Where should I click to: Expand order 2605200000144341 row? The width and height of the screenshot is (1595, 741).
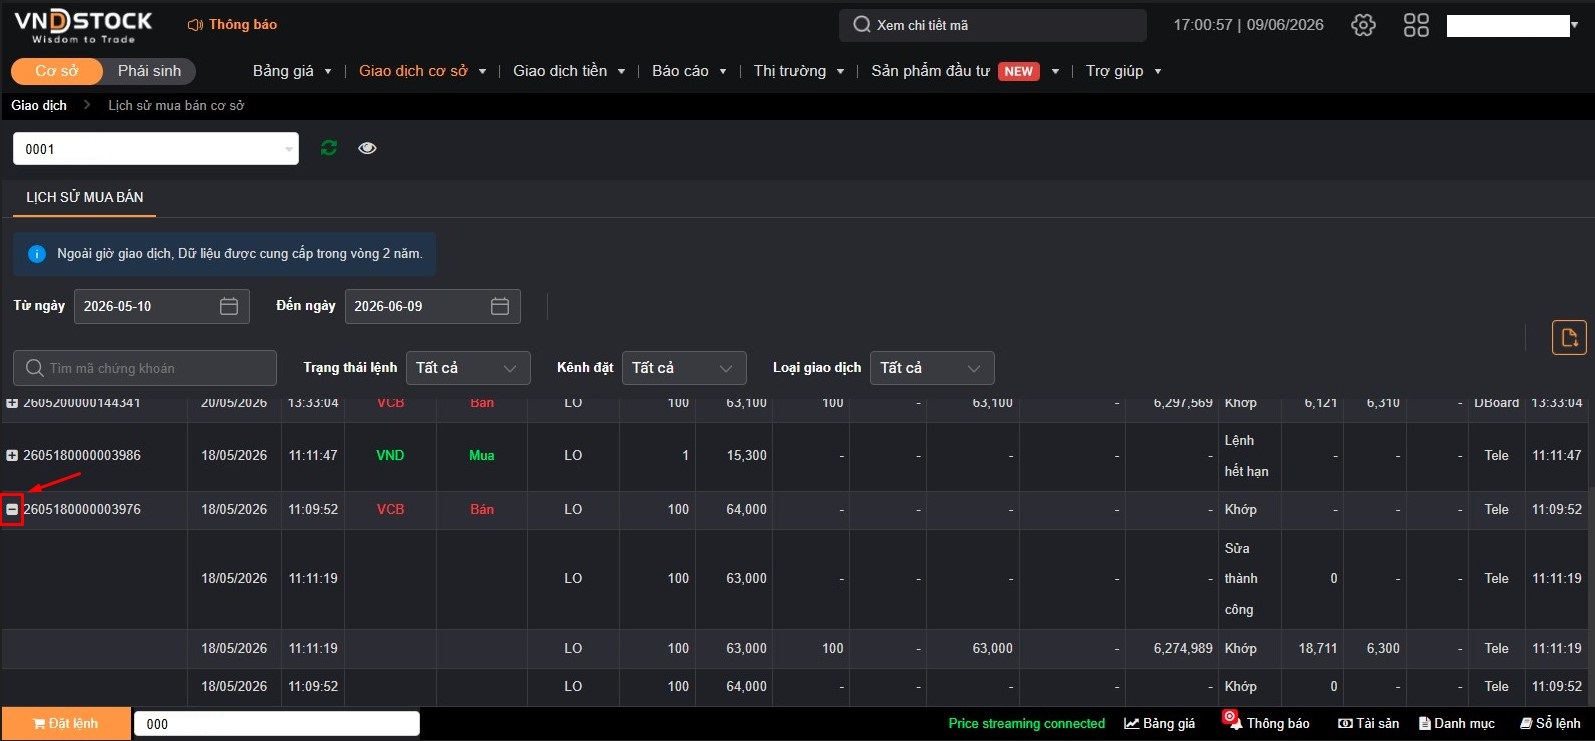pos(12,403)
